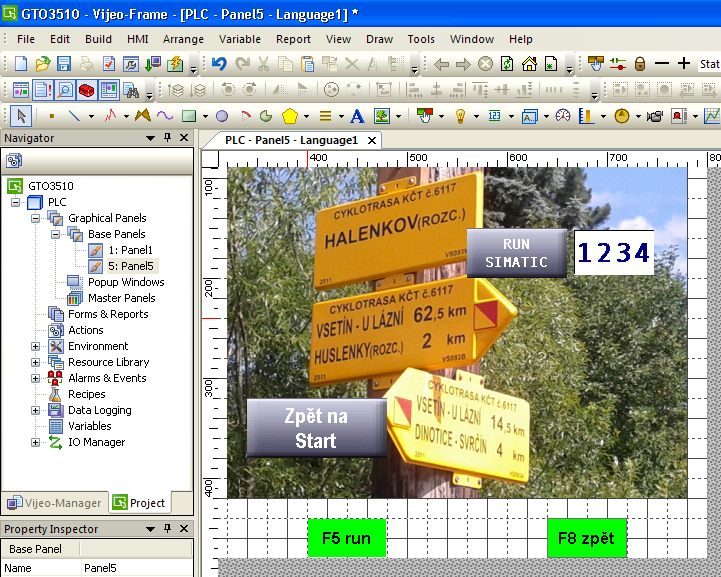721x577 pixels.
Task: Select the Numeric display 123 tool
Action: (x=494, y=116)
